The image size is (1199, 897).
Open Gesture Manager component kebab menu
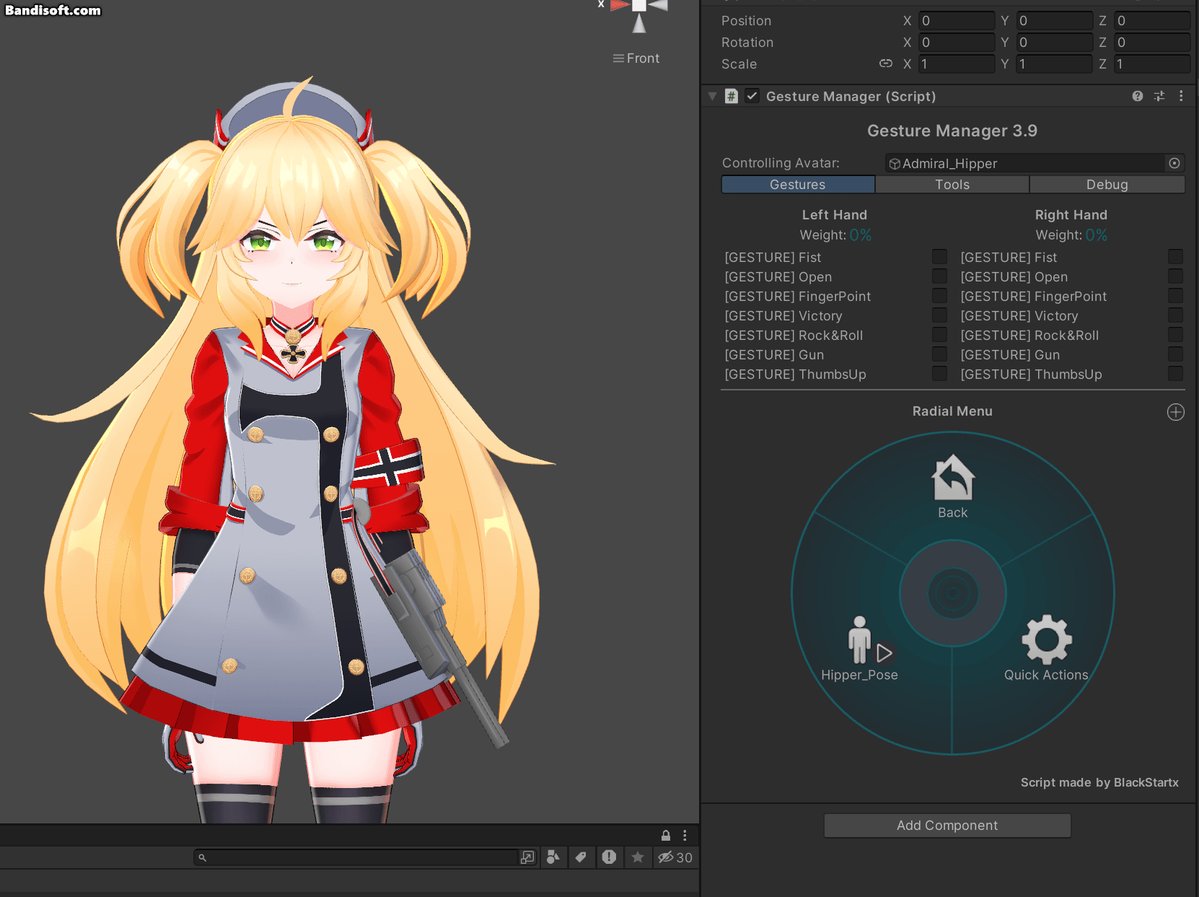tap(1181, 96)
